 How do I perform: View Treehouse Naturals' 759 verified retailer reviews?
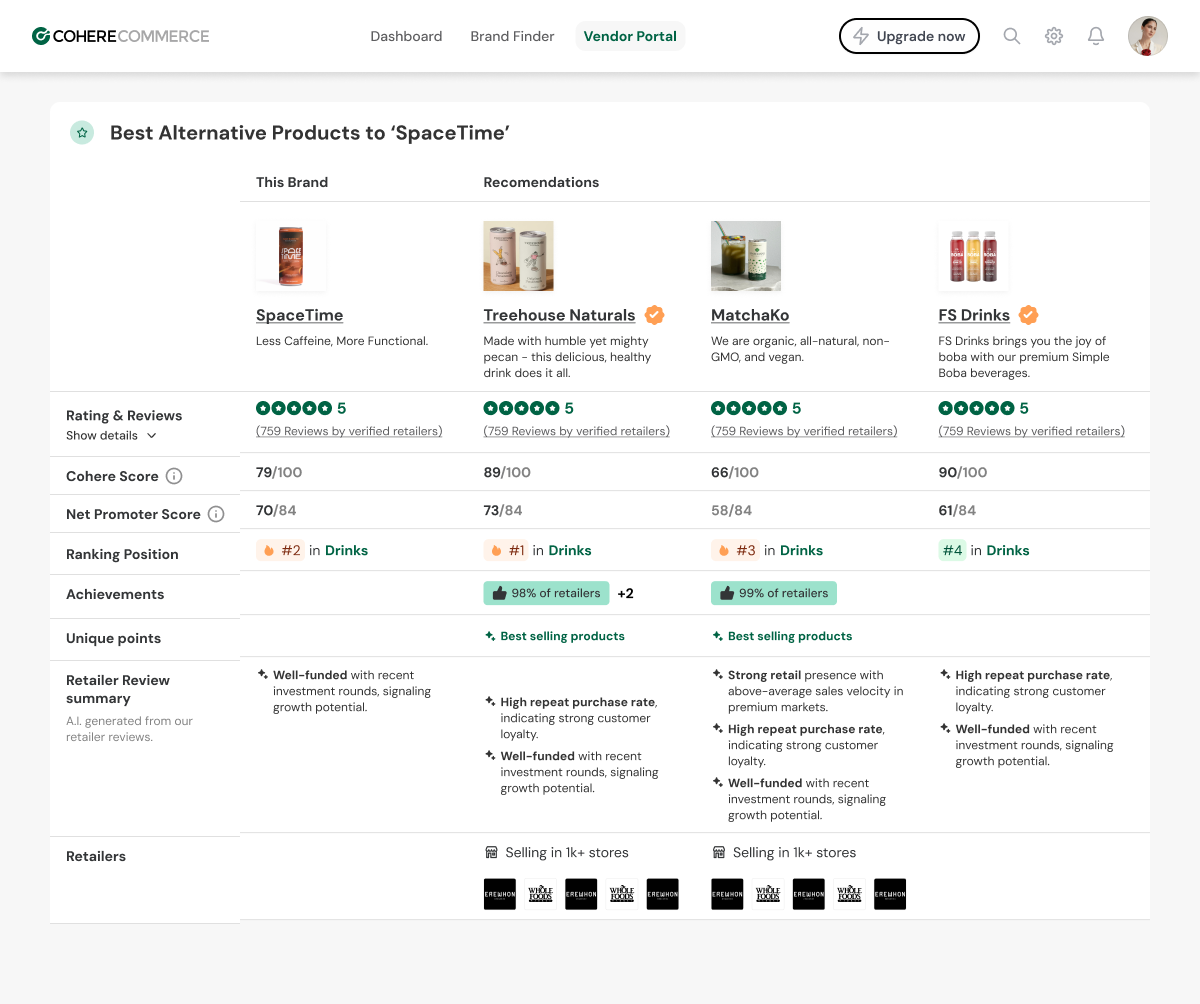(x=577, y=431)
